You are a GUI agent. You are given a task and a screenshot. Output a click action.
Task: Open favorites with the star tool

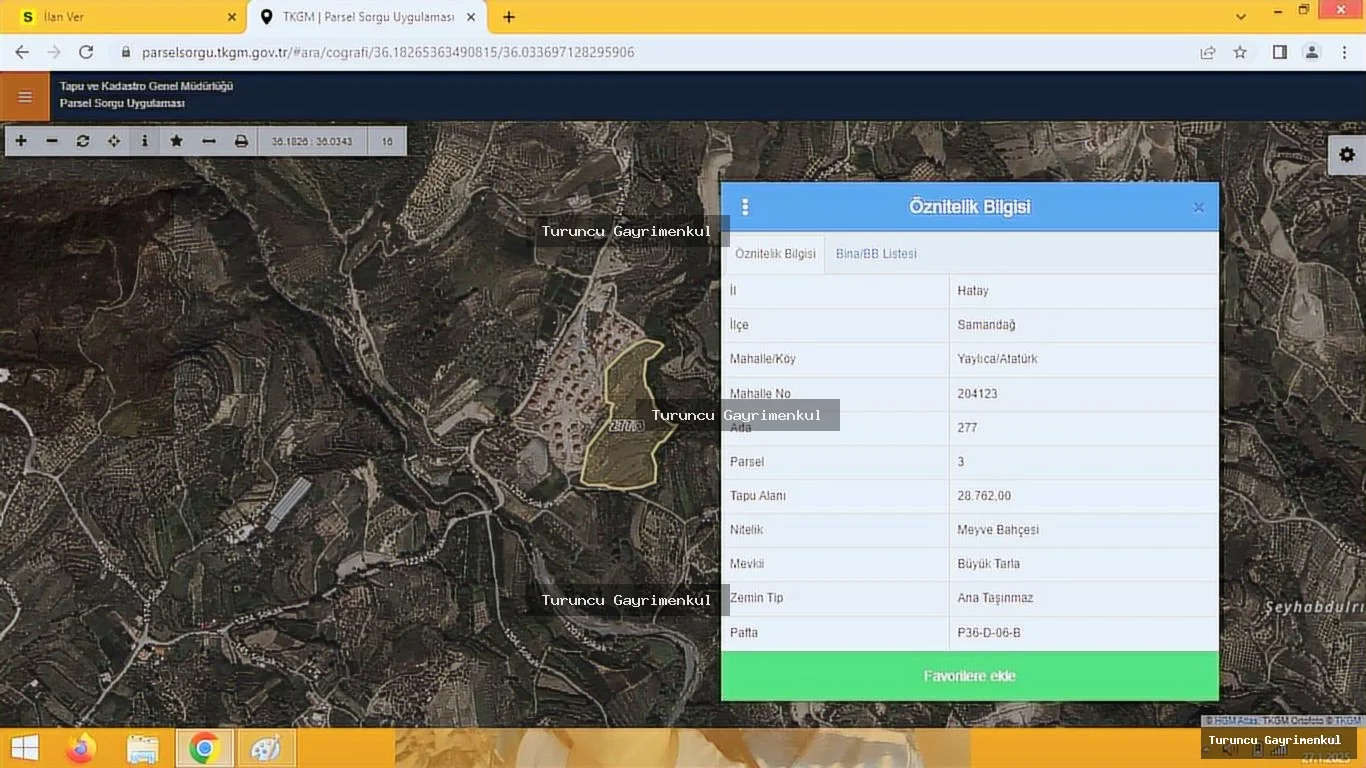(177, 141)
